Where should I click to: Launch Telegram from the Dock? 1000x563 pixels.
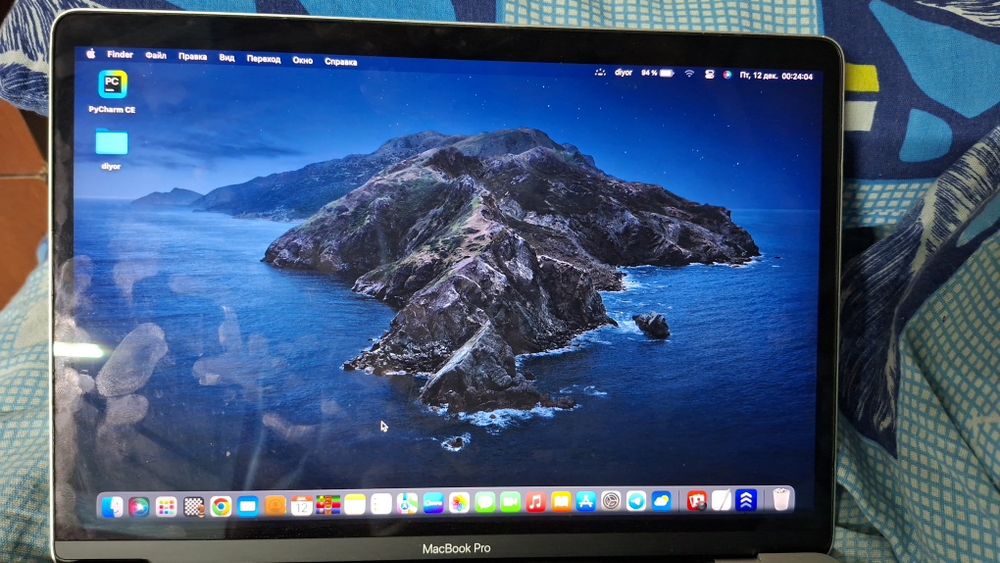[x=636, y=501]
